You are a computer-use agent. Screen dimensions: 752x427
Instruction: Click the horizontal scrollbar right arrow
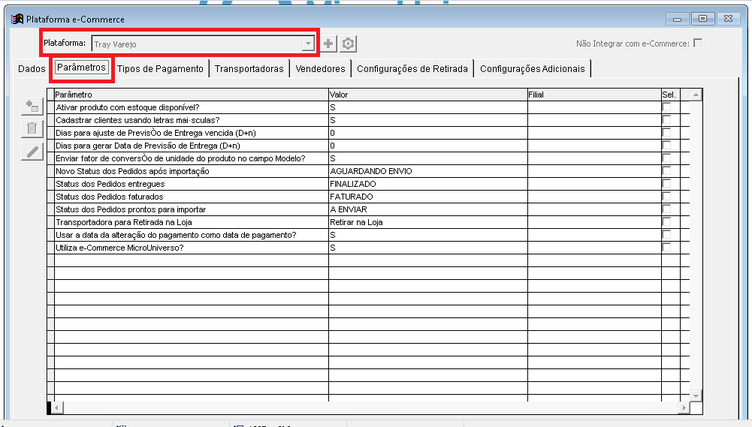click(x=683, y=408)
